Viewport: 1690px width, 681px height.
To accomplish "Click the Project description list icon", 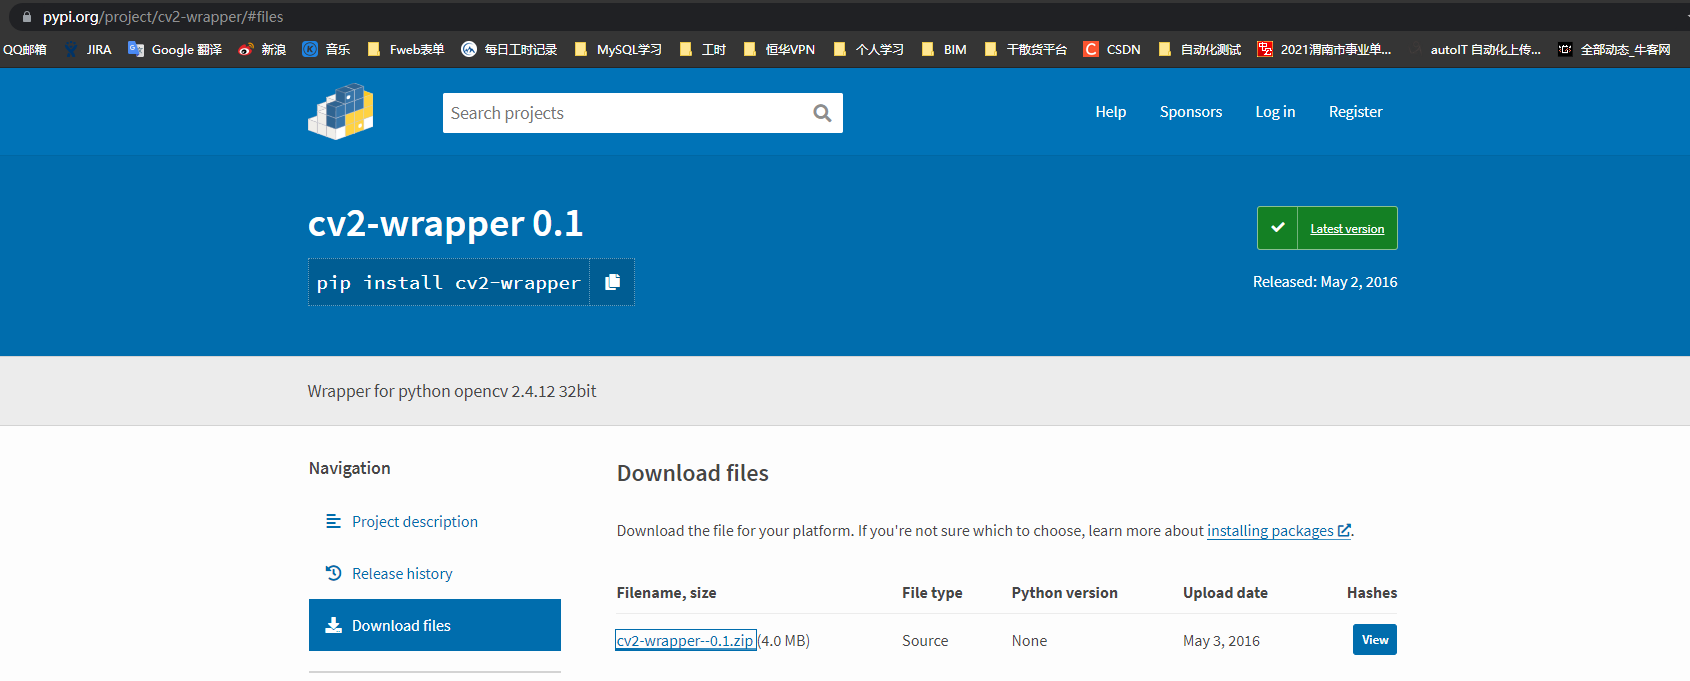I will coord(333,521).
